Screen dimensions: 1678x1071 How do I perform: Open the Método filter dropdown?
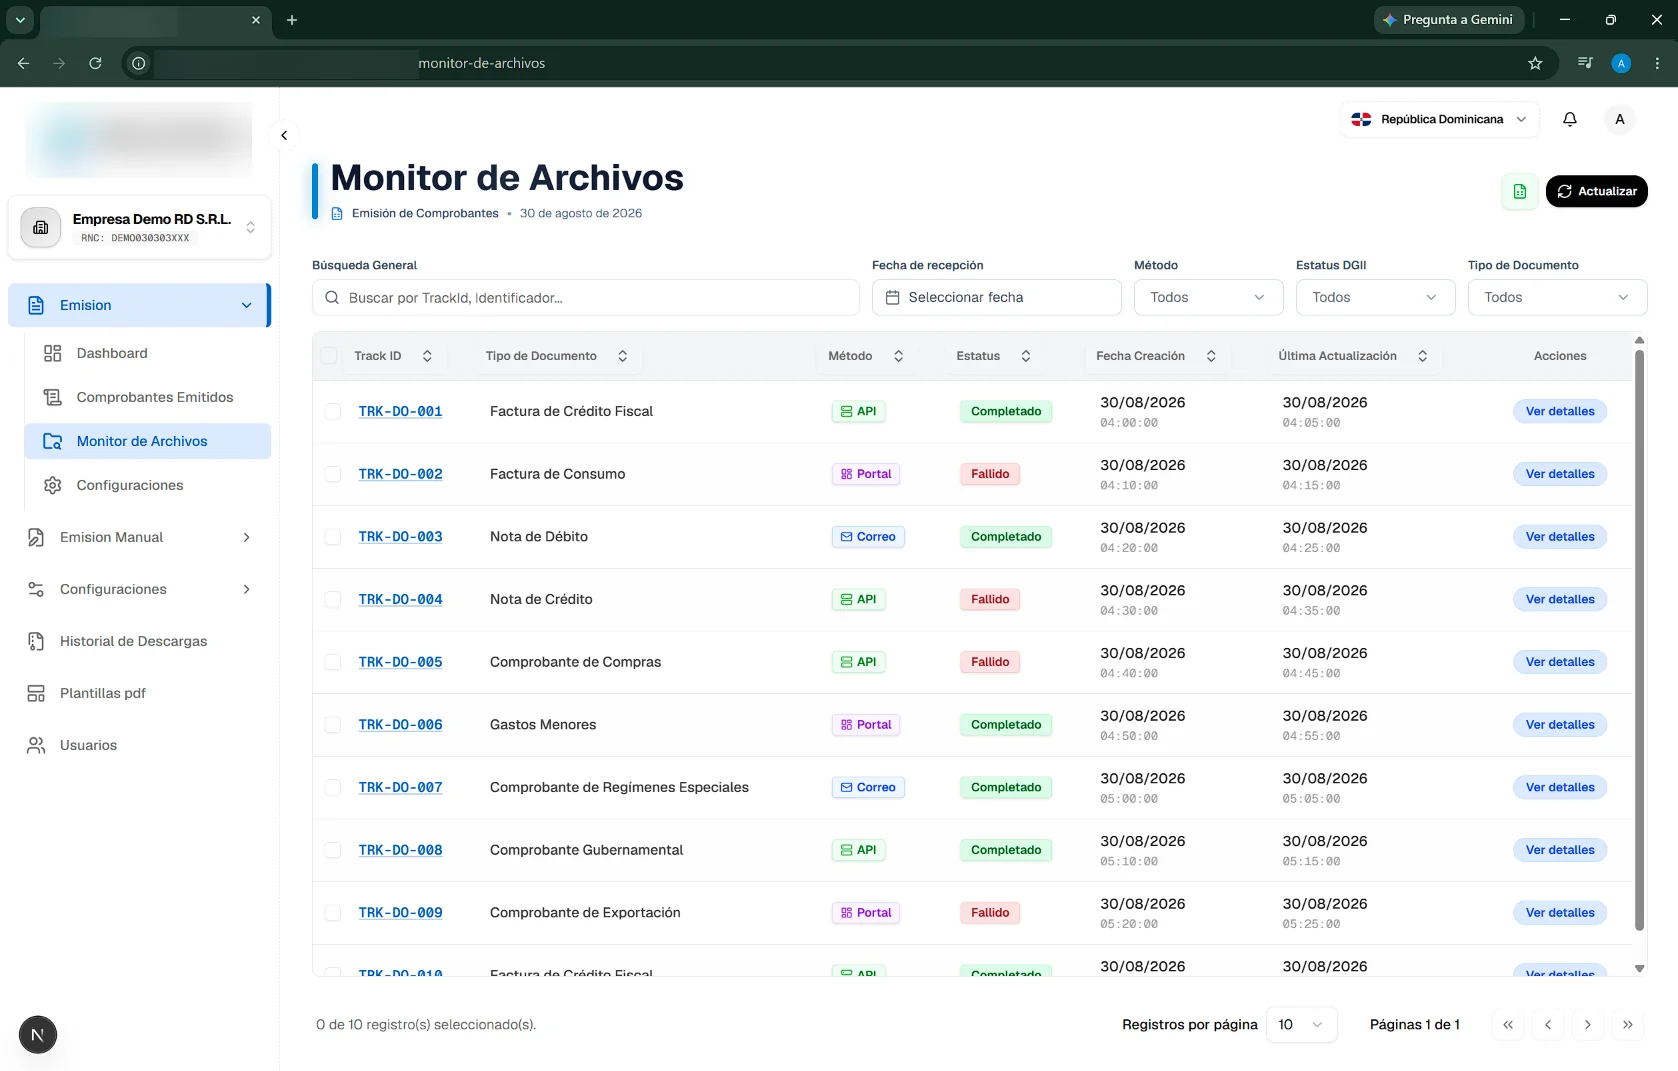pyautogui.click(x=1208, y=297)
